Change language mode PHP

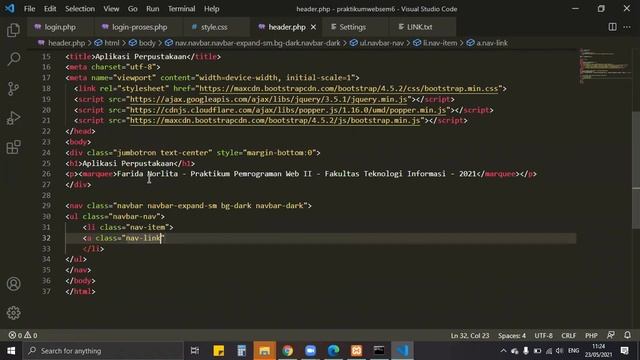(x=591, y=336)
